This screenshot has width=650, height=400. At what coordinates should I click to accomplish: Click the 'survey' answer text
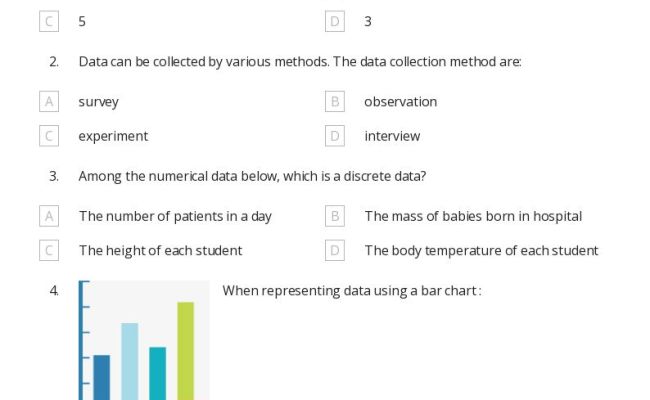[x=99, y=102]
